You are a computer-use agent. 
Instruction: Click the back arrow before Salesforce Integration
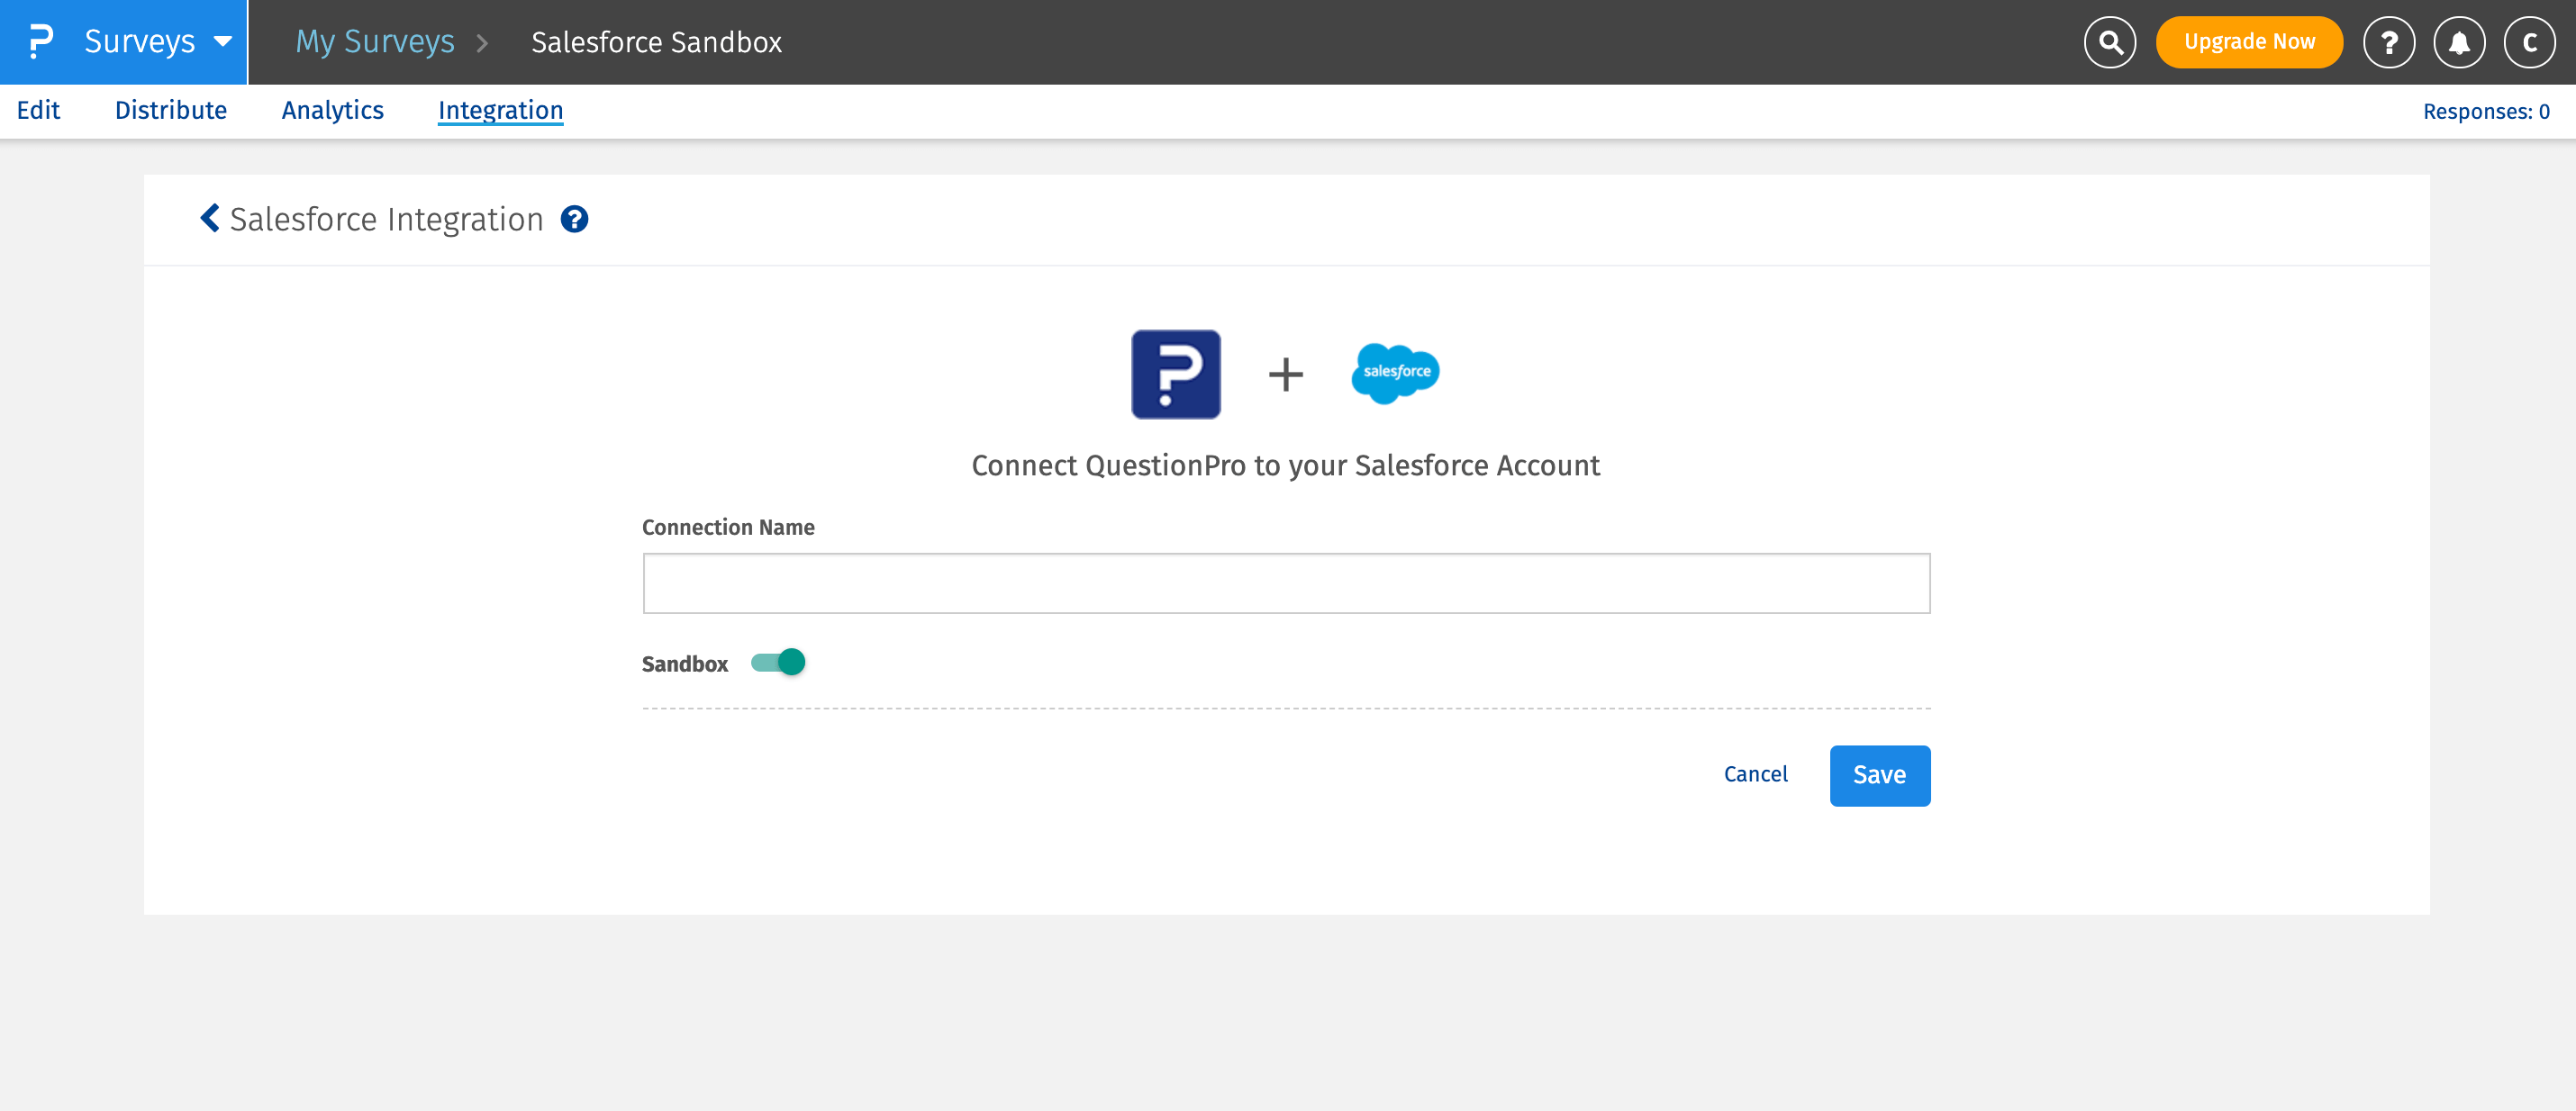click(x=210, y=219)
